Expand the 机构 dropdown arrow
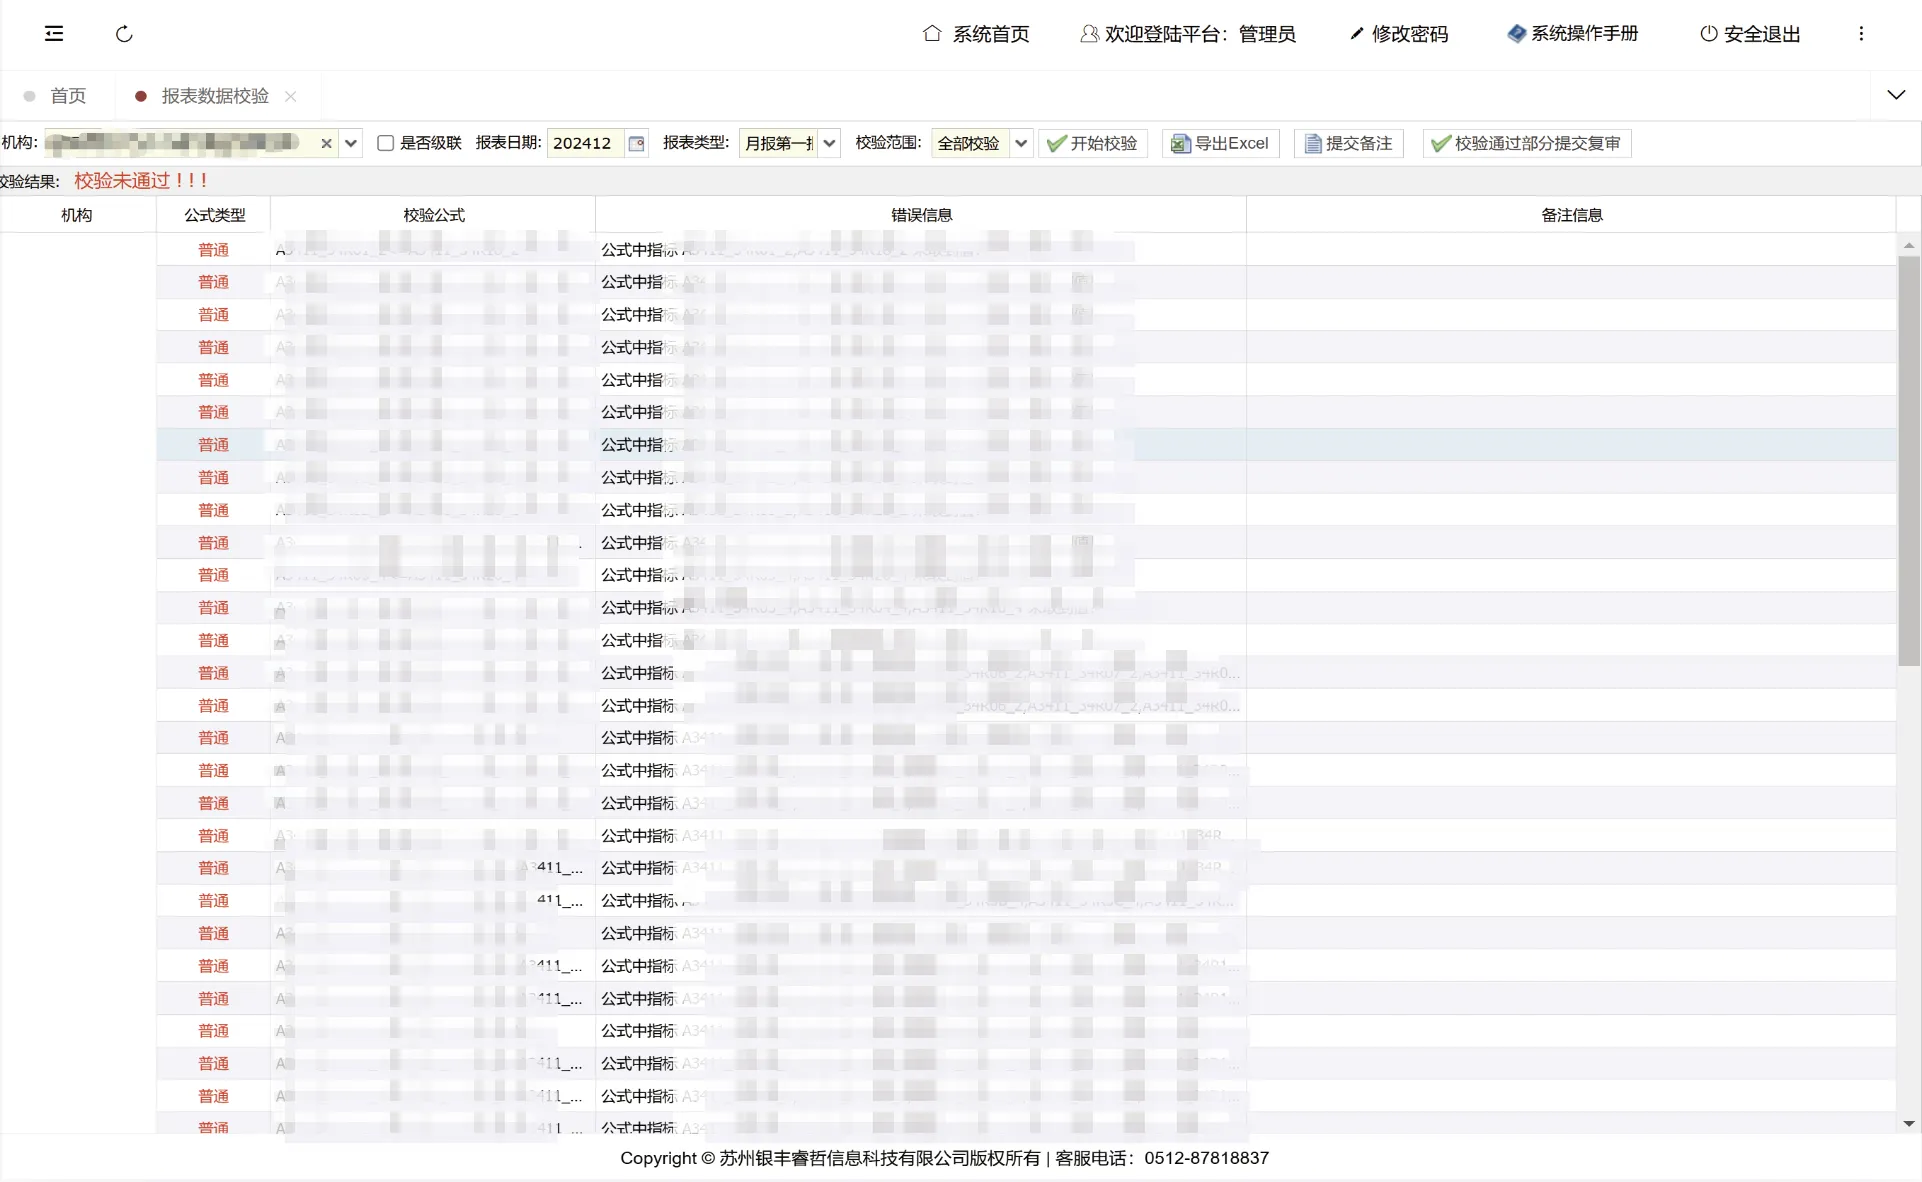This screenshot has height=1182, width=1922. click(x=351, y=144)
